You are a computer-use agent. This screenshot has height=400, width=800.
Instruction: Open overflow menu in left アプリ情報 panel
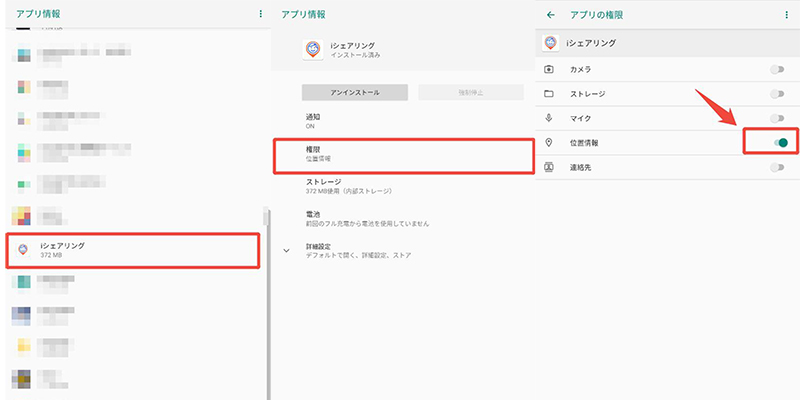click(261, 14)
